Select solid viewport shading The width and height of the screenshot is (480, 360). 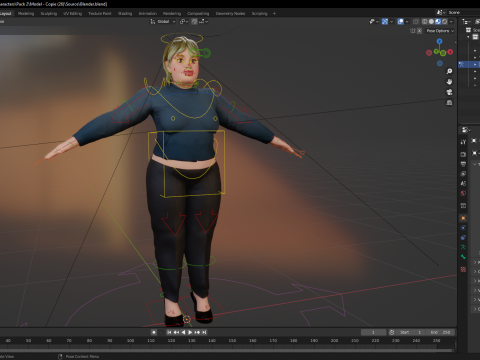431,21
